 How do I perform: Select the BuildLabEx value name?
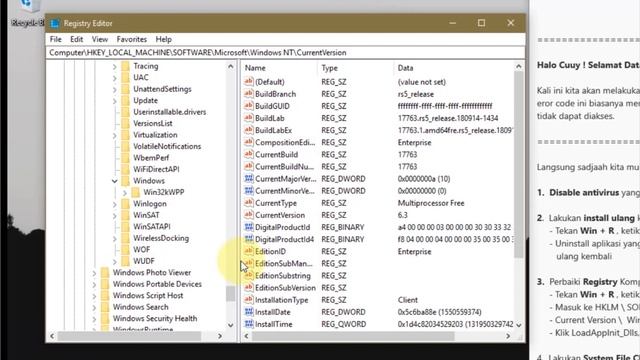tap(273, 130)
